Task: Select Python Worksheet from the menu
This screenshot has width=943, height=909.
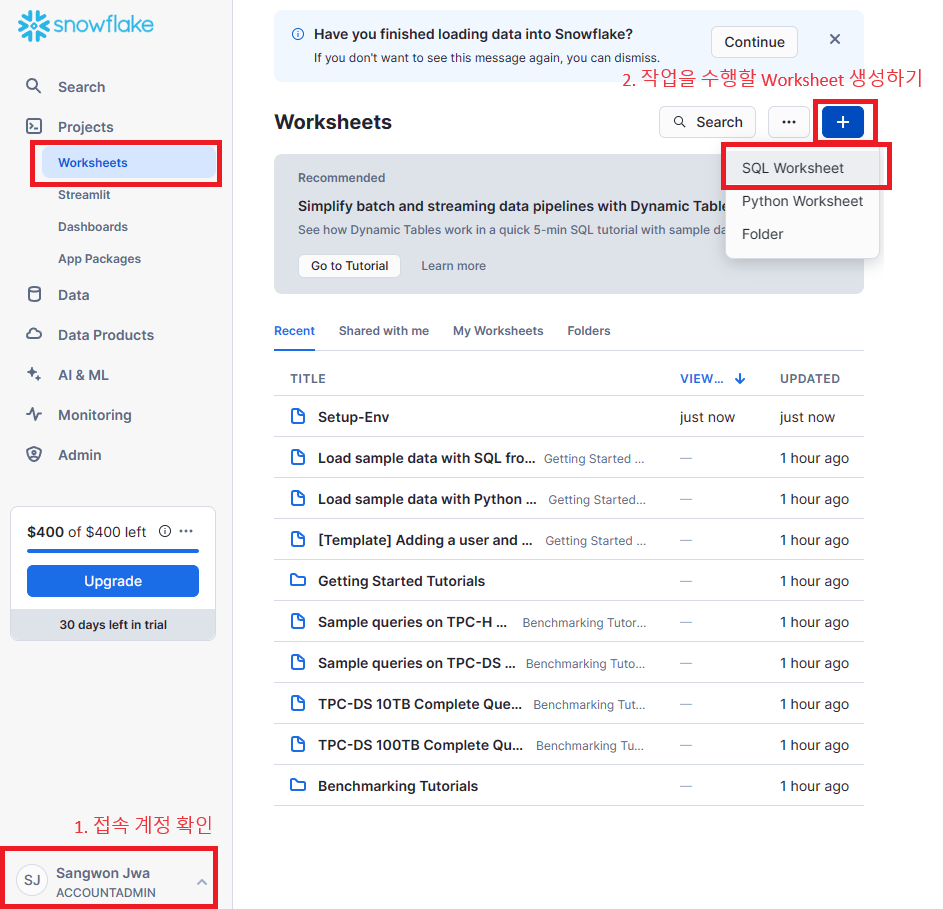Action: [x=802, y=201]
